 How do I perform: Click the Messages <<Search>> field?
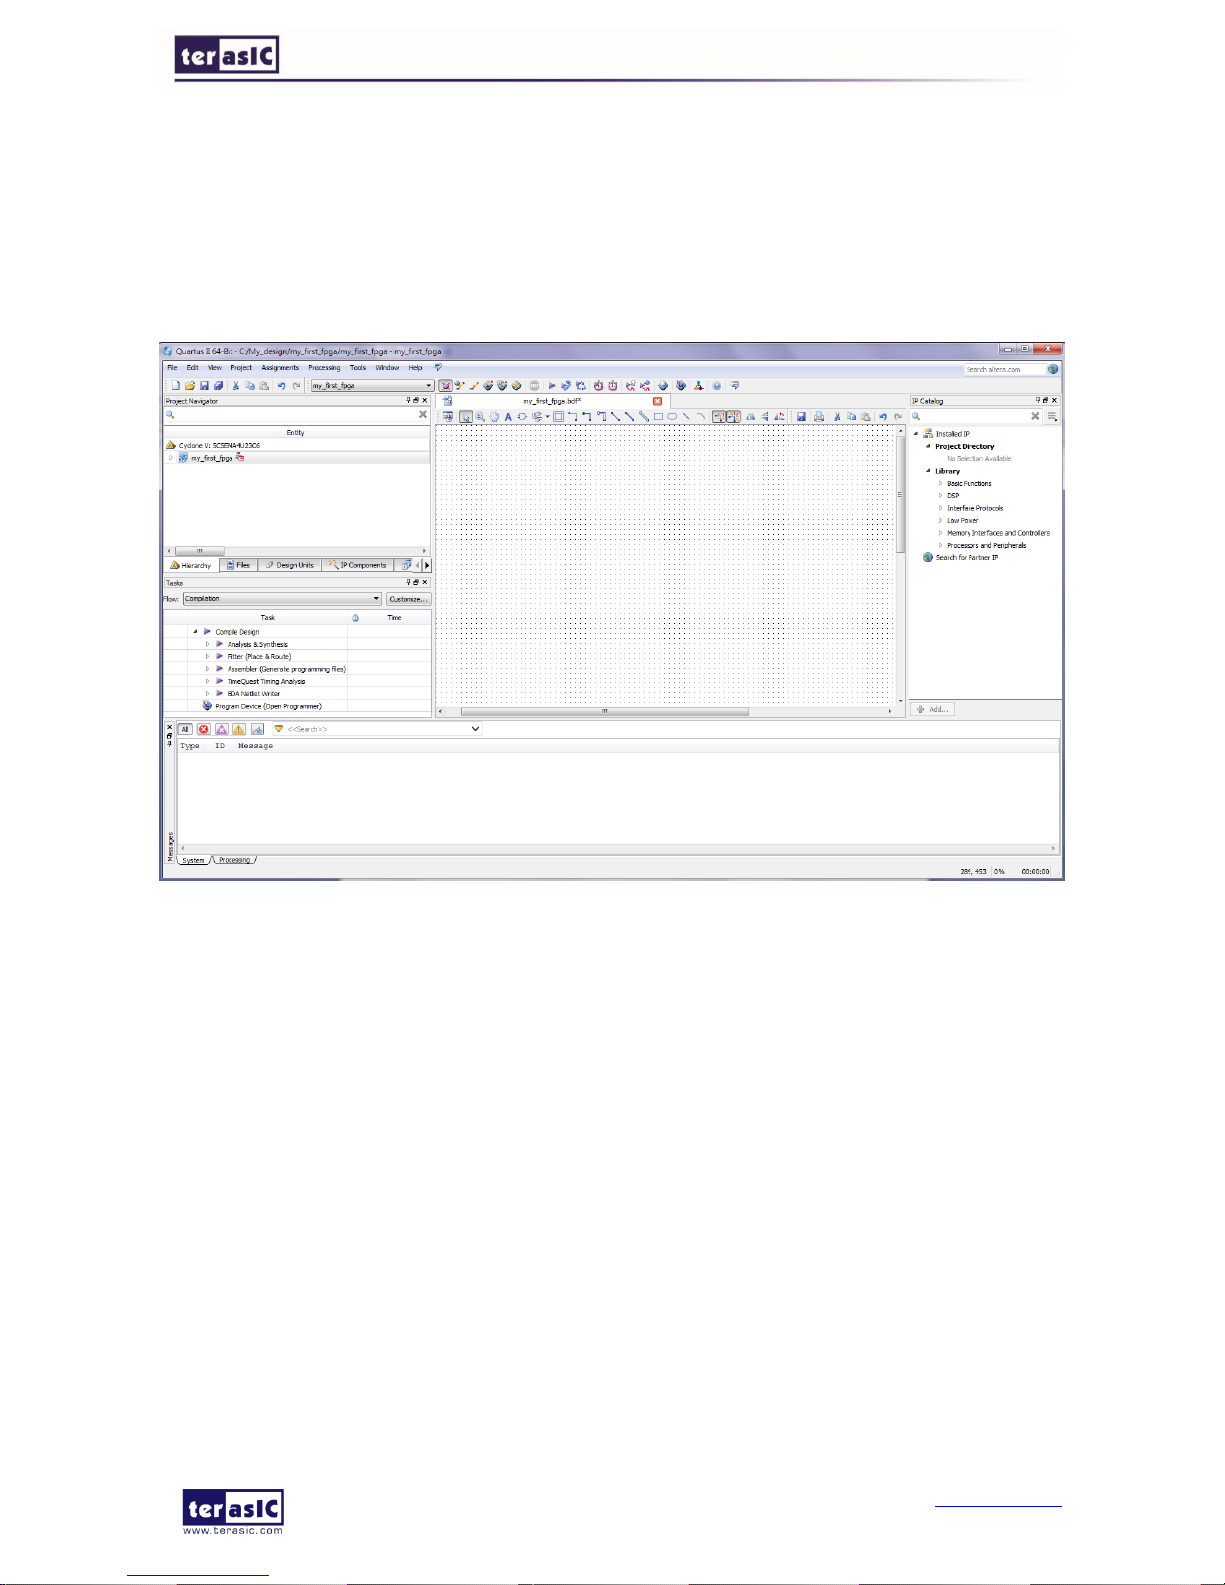[x=375, y=729]
